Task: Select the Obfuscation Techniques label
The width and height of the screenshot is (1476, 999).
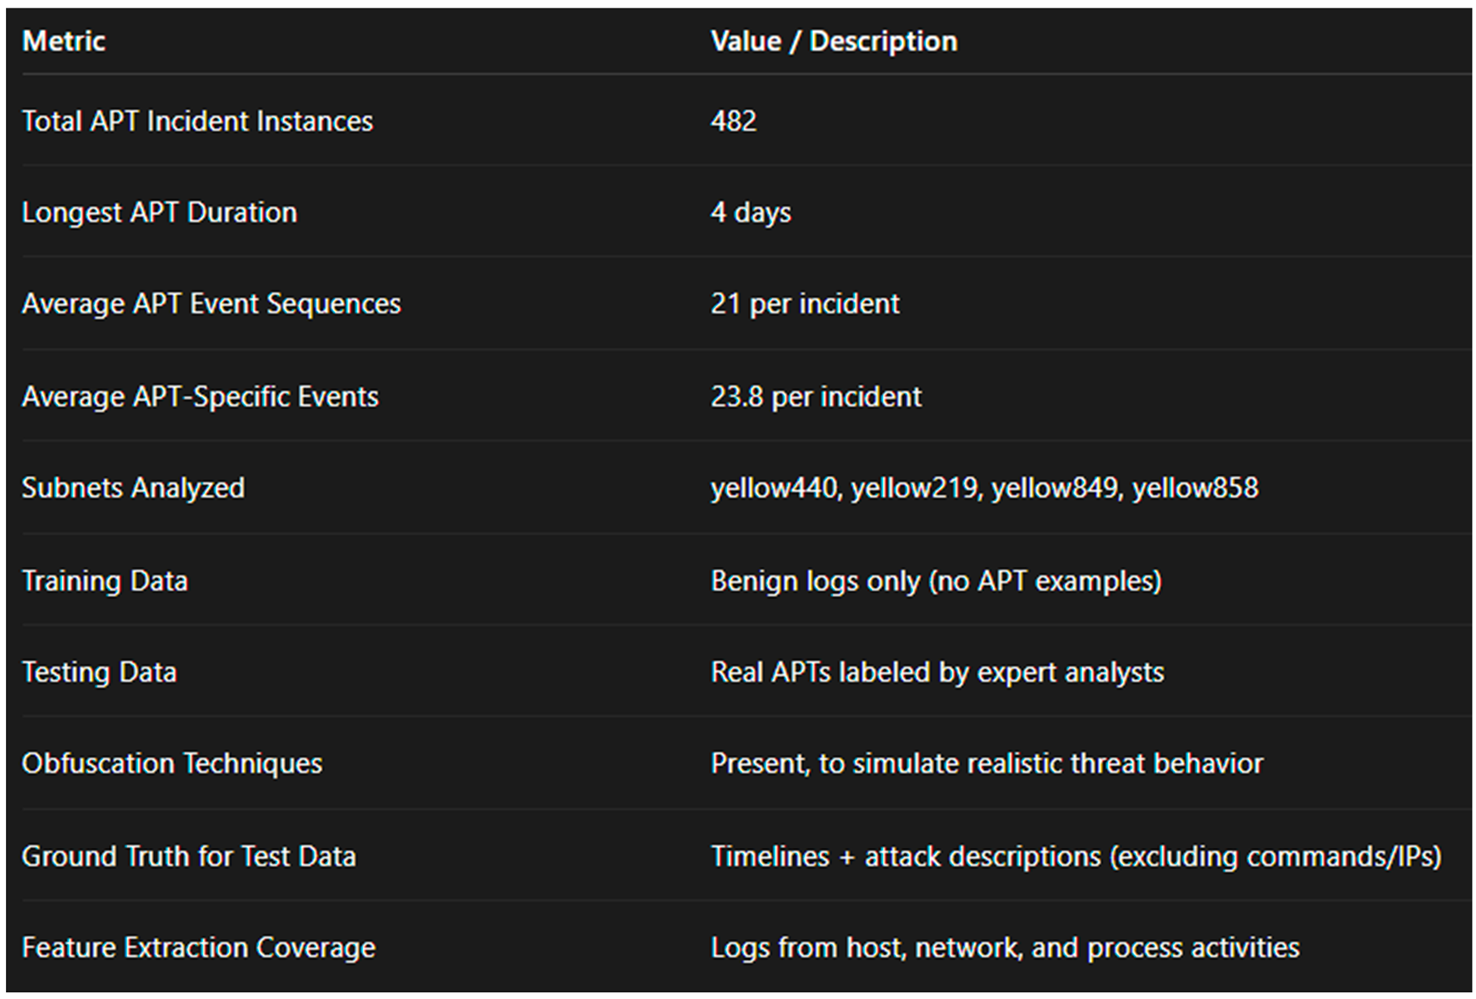Action: click(x=172, y=764)
